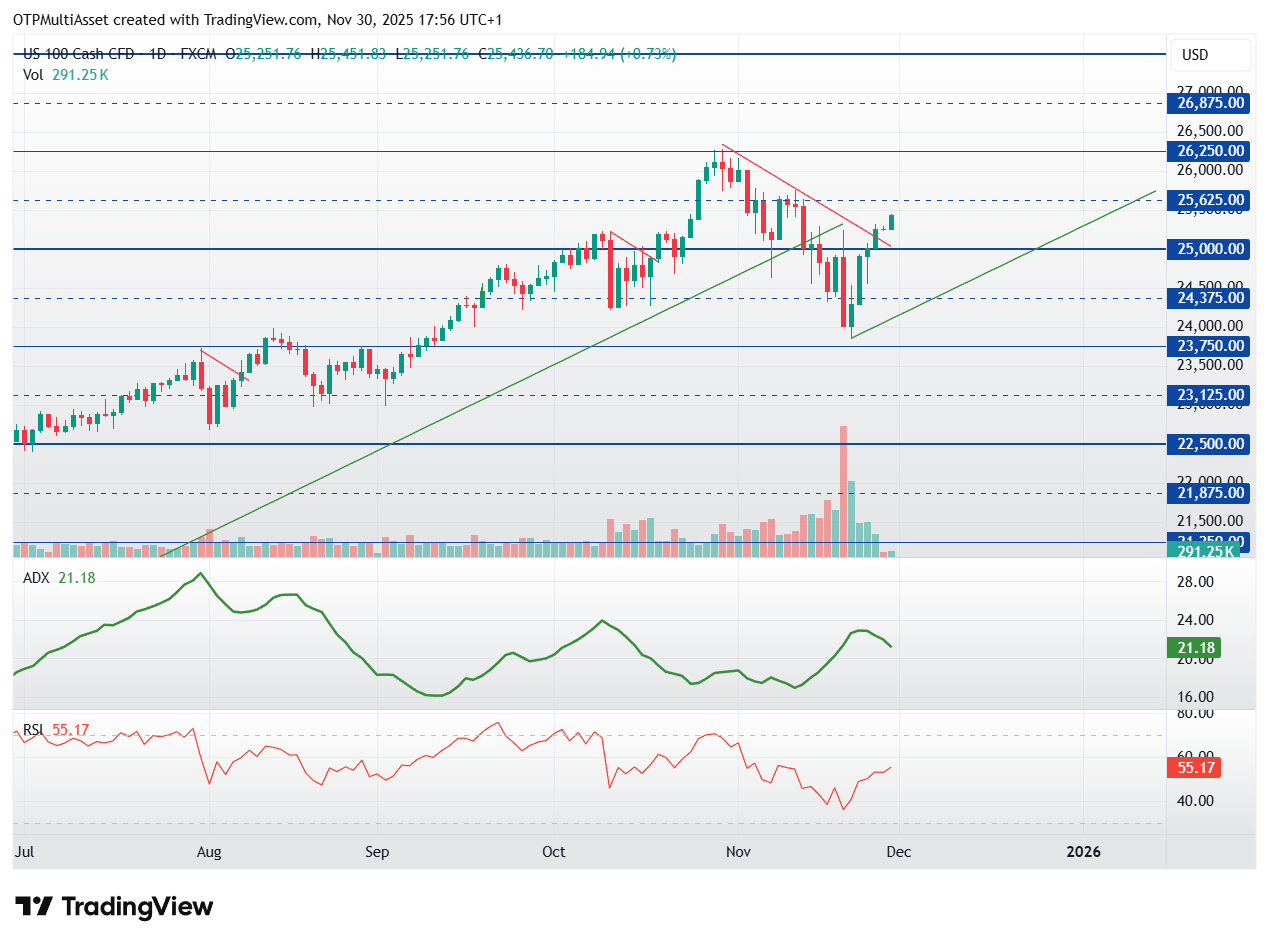Select the most recent green candle
Viewport: 1269px width, 944px height.
[x=891, y=221]
